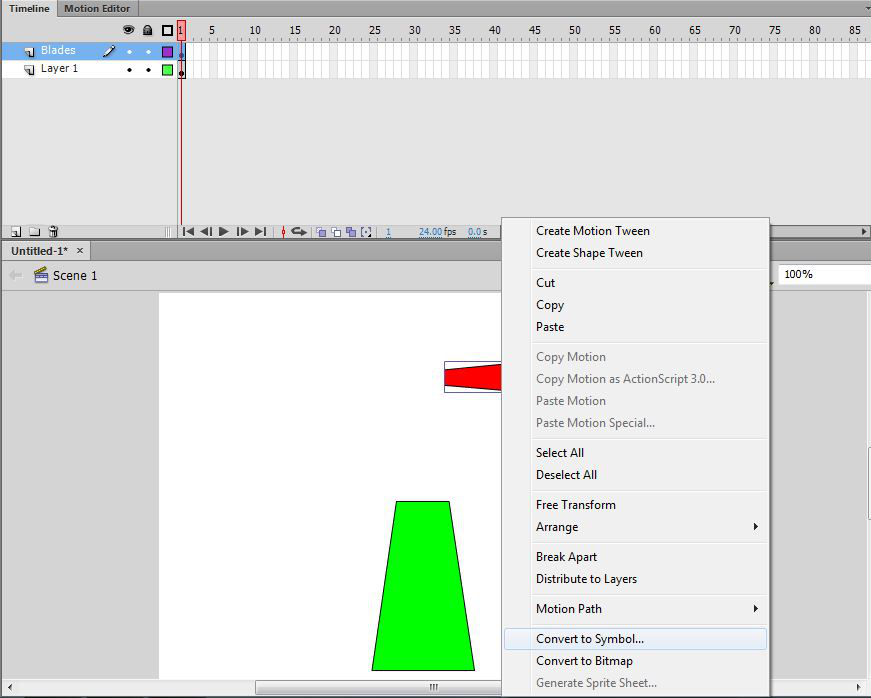Click the Scene 1 label
The image size is (871, 698).
pos(75,275)
